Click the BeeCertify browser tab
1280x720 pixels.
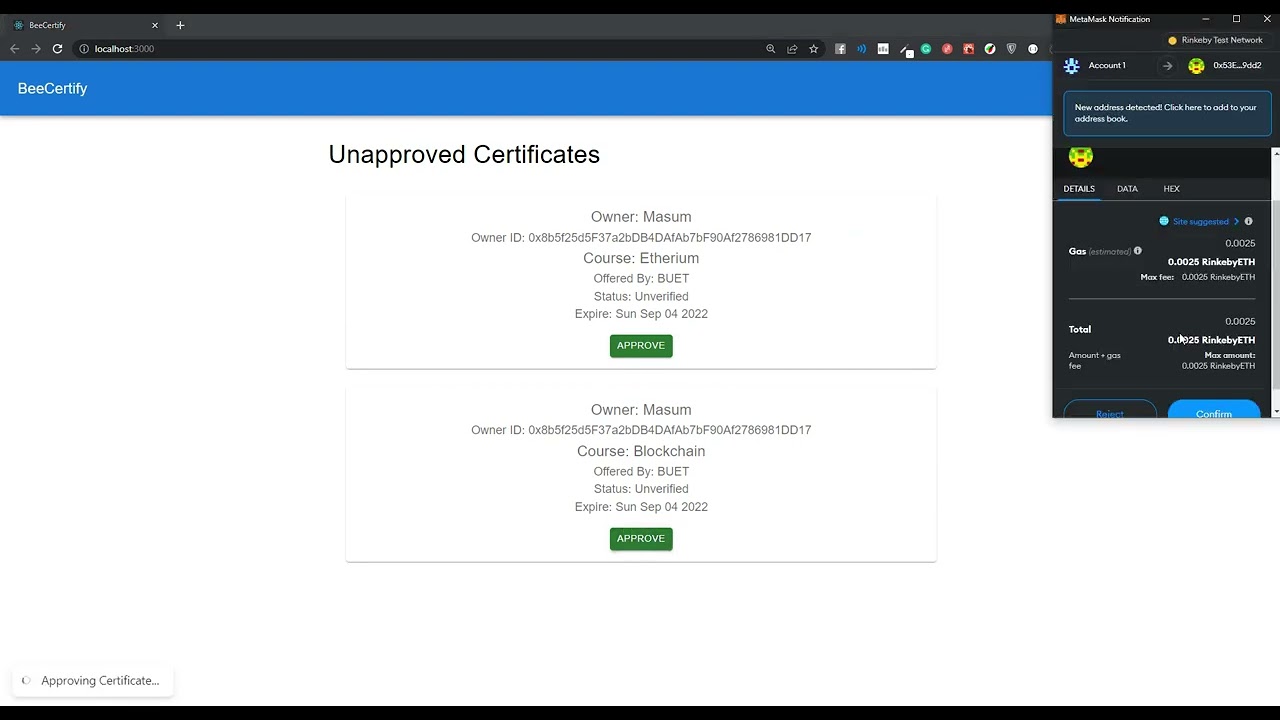coord(85,25)
